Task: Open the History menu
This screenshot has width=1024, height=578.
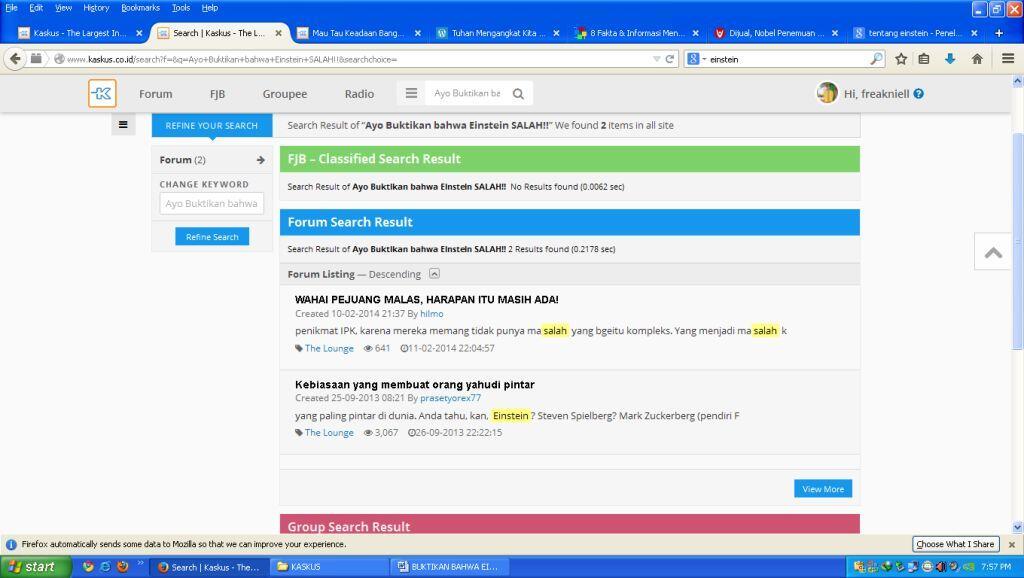Action: tap(96, 8)
